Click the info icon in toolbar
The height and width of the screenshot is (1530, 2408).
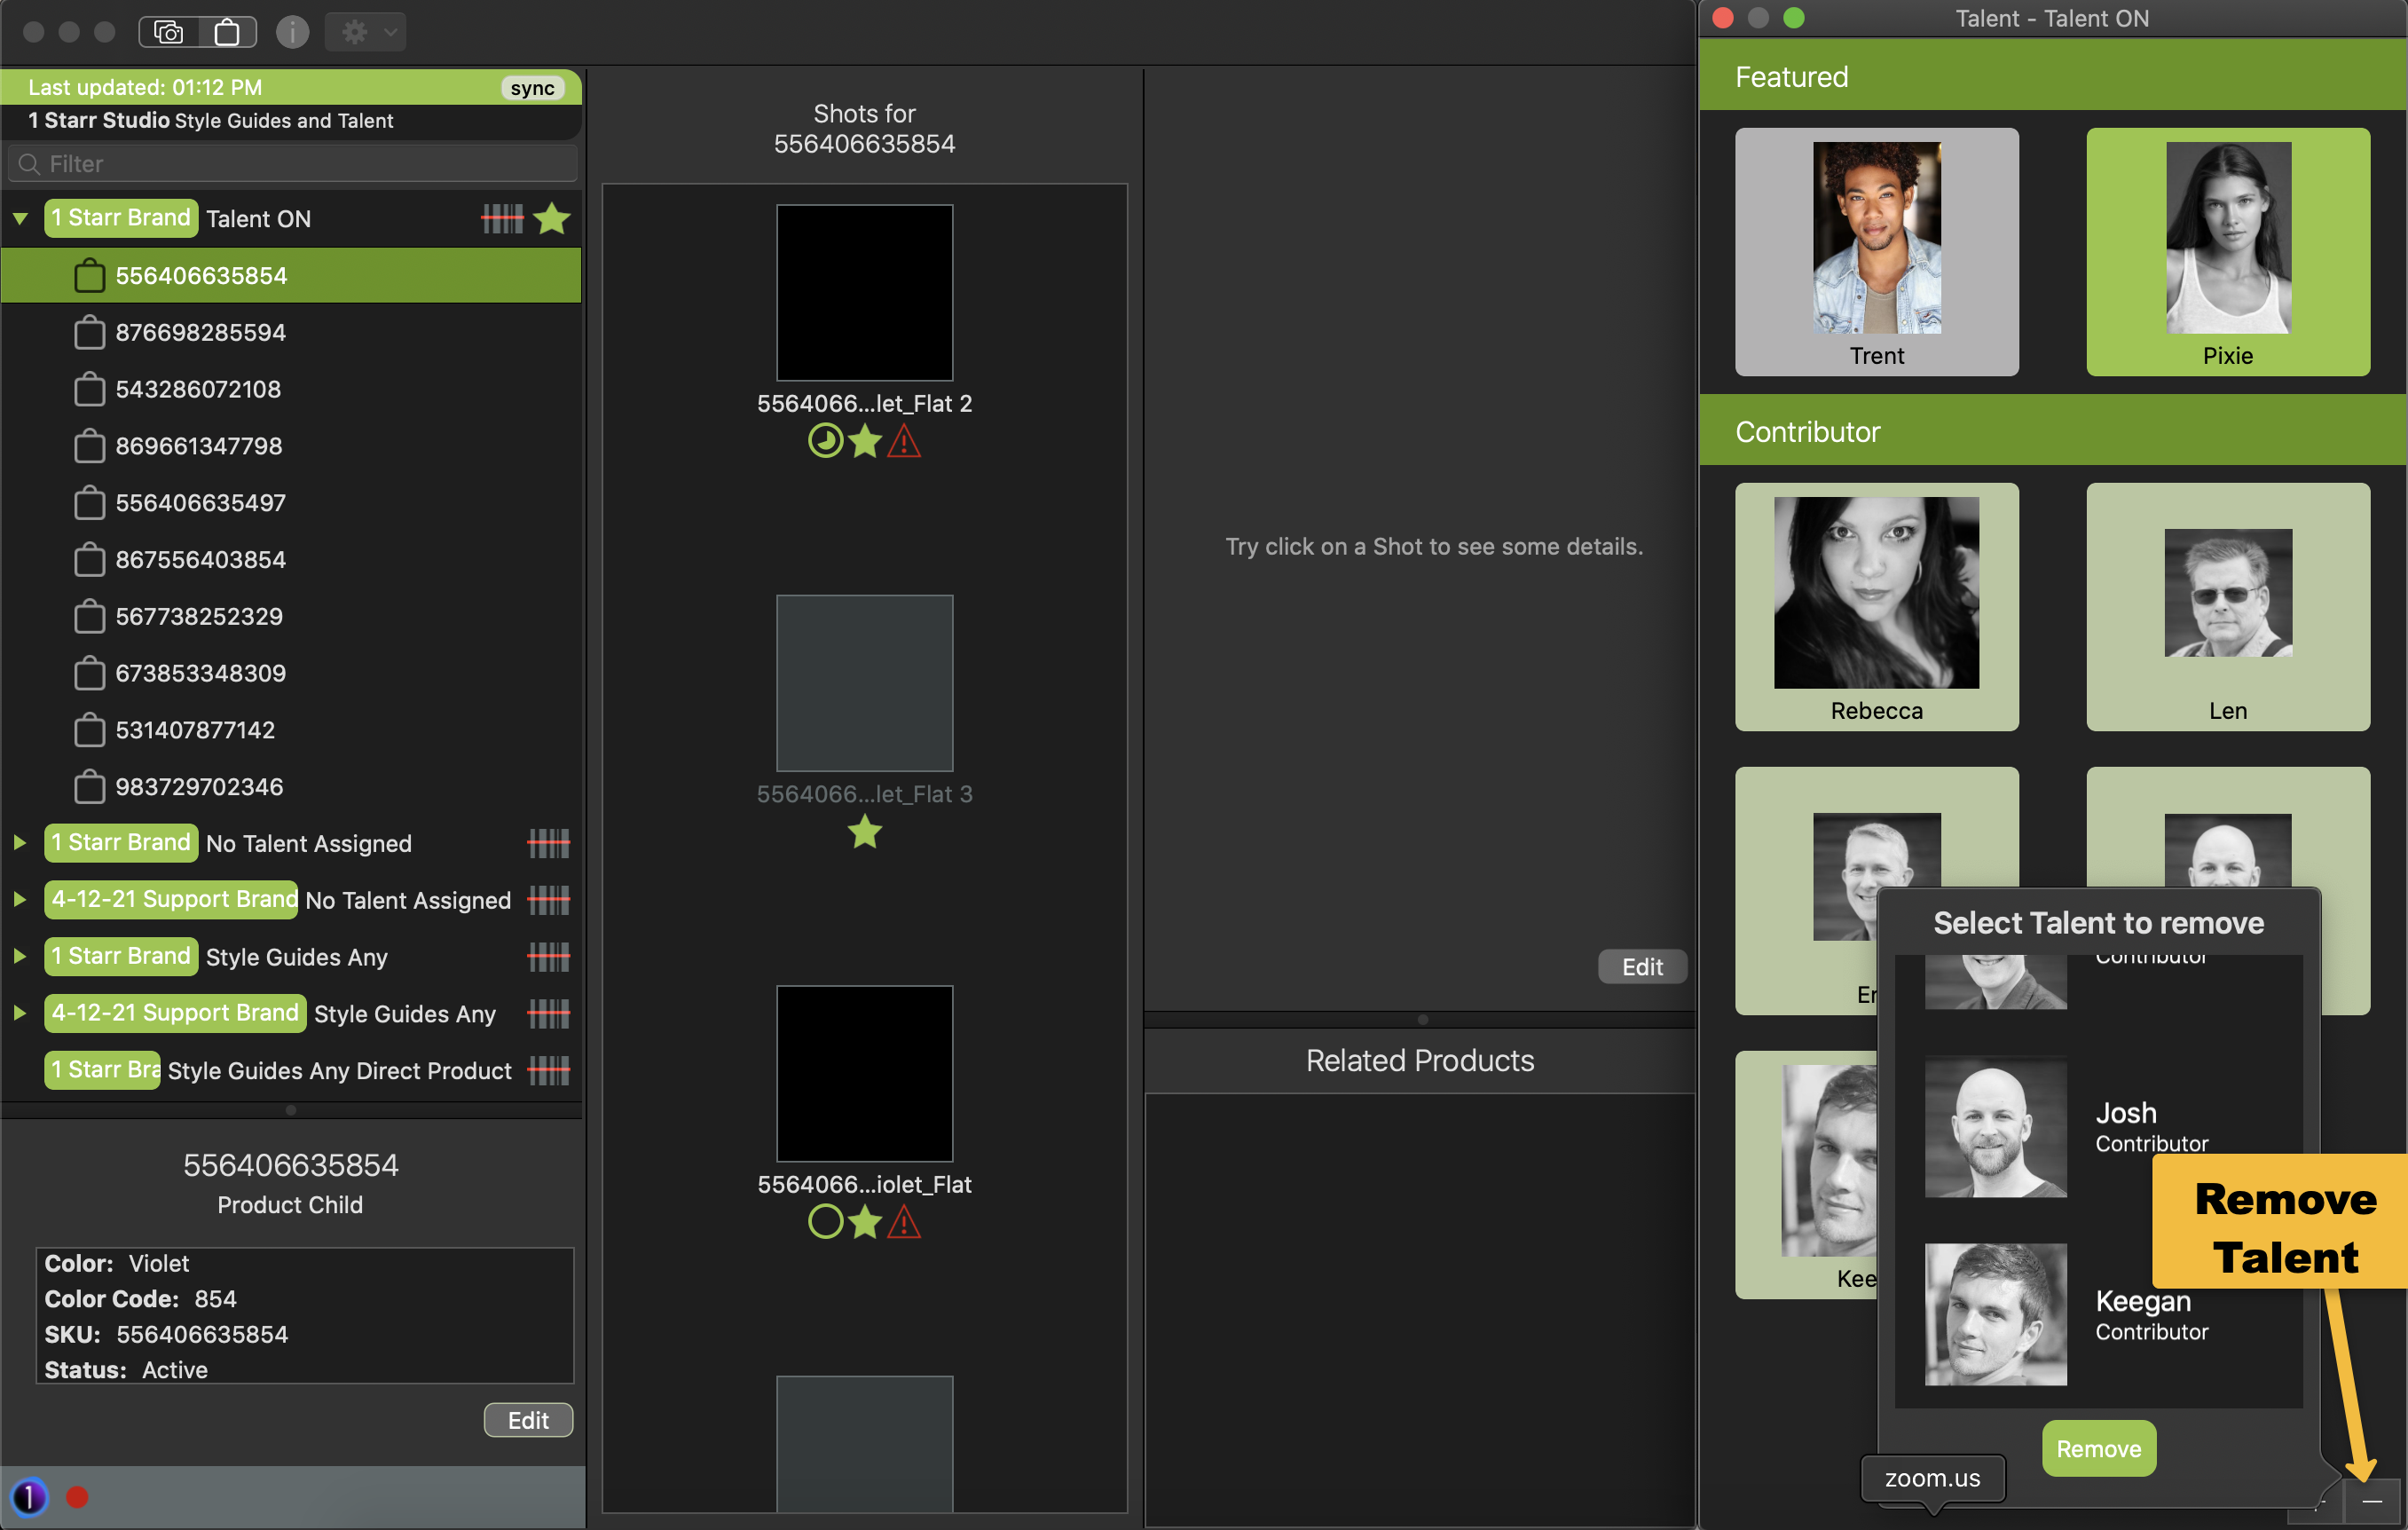[x=292, y=32]
